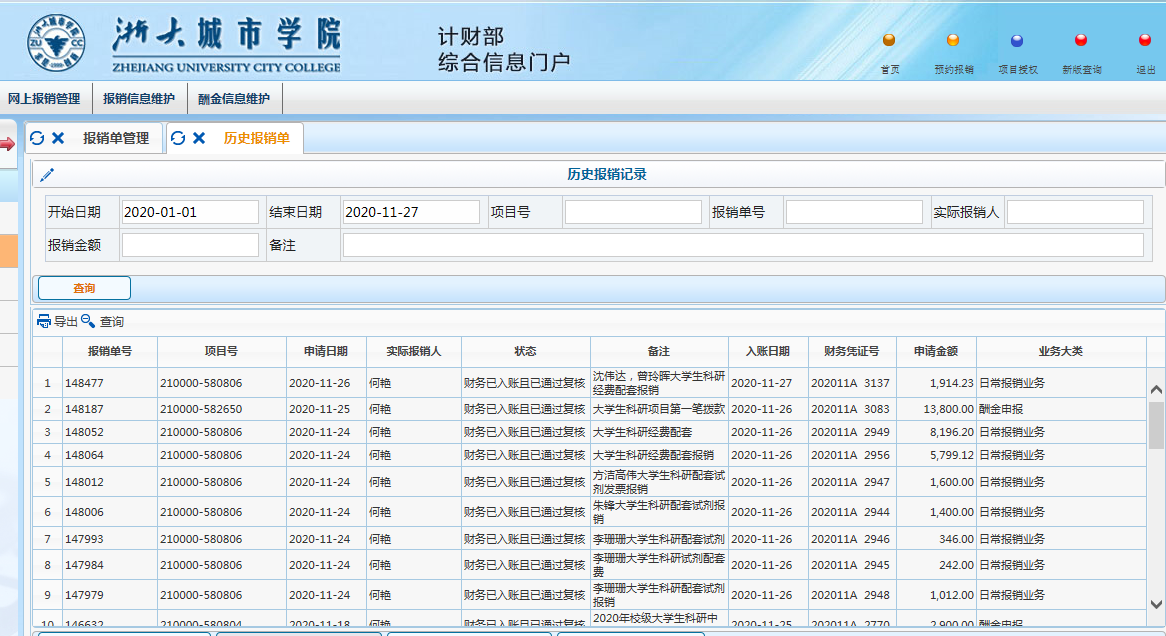Switch to 历史报销单 tab
Image resolution: width=1166 pixels, height=636 pixels.
(x=257, y=138)
